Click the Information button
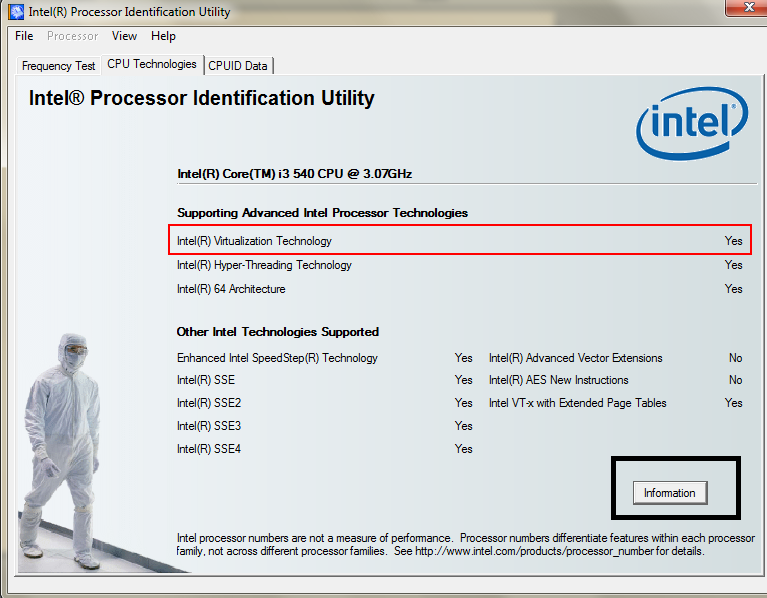Screen dimensions: 767x598 [x=670, y=493]
